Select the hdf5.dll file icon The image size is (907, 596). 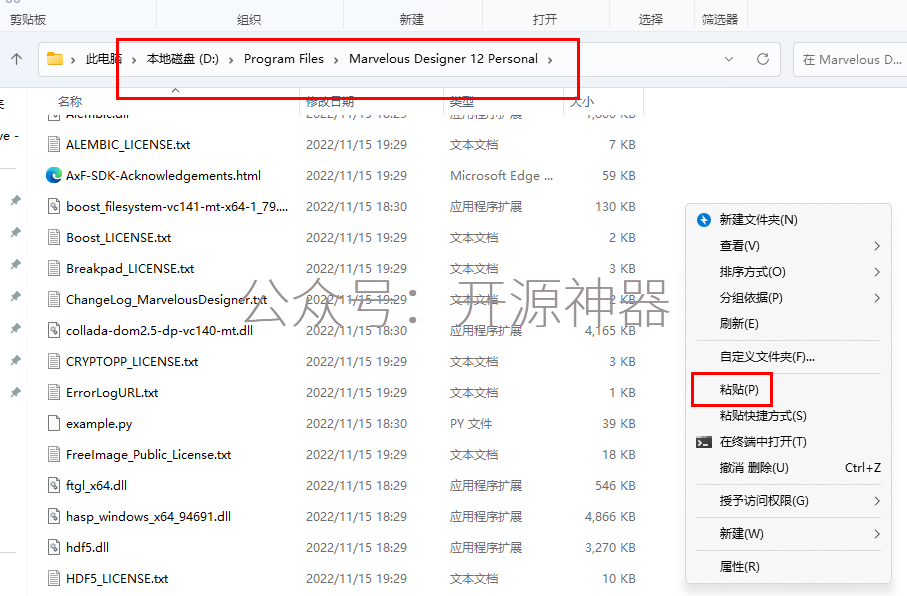54,547
